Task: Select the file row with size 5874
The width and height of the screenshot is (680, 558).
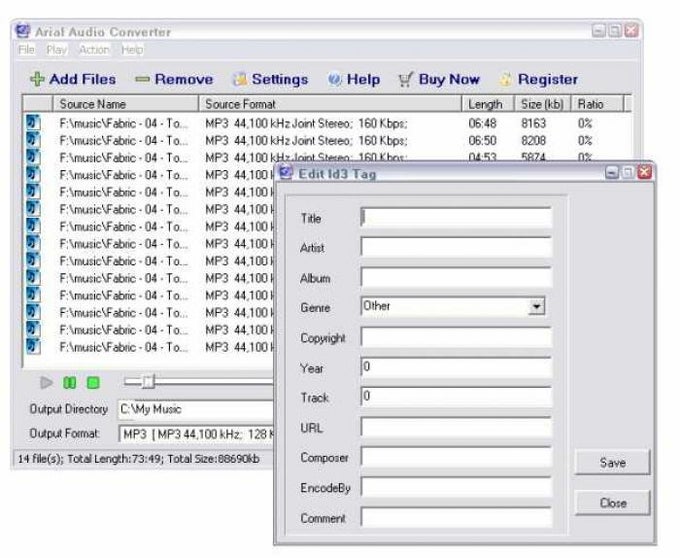Action: click(x=326, y=157)
